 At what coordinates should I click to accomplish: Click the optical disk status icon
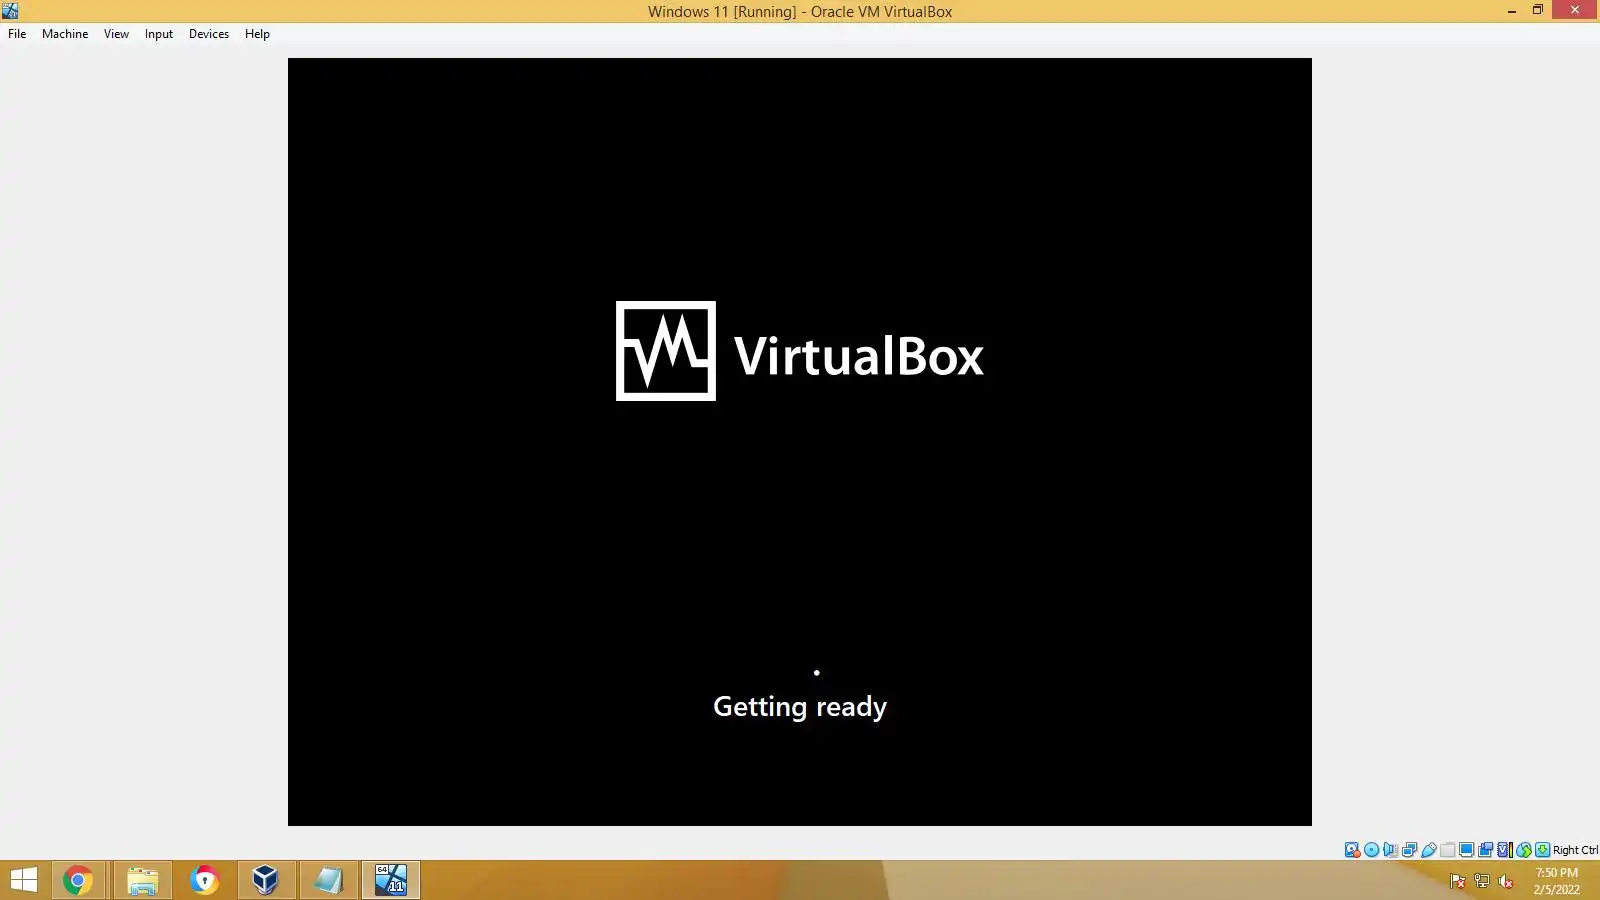pyautogui.click(x=1371, y=850)
